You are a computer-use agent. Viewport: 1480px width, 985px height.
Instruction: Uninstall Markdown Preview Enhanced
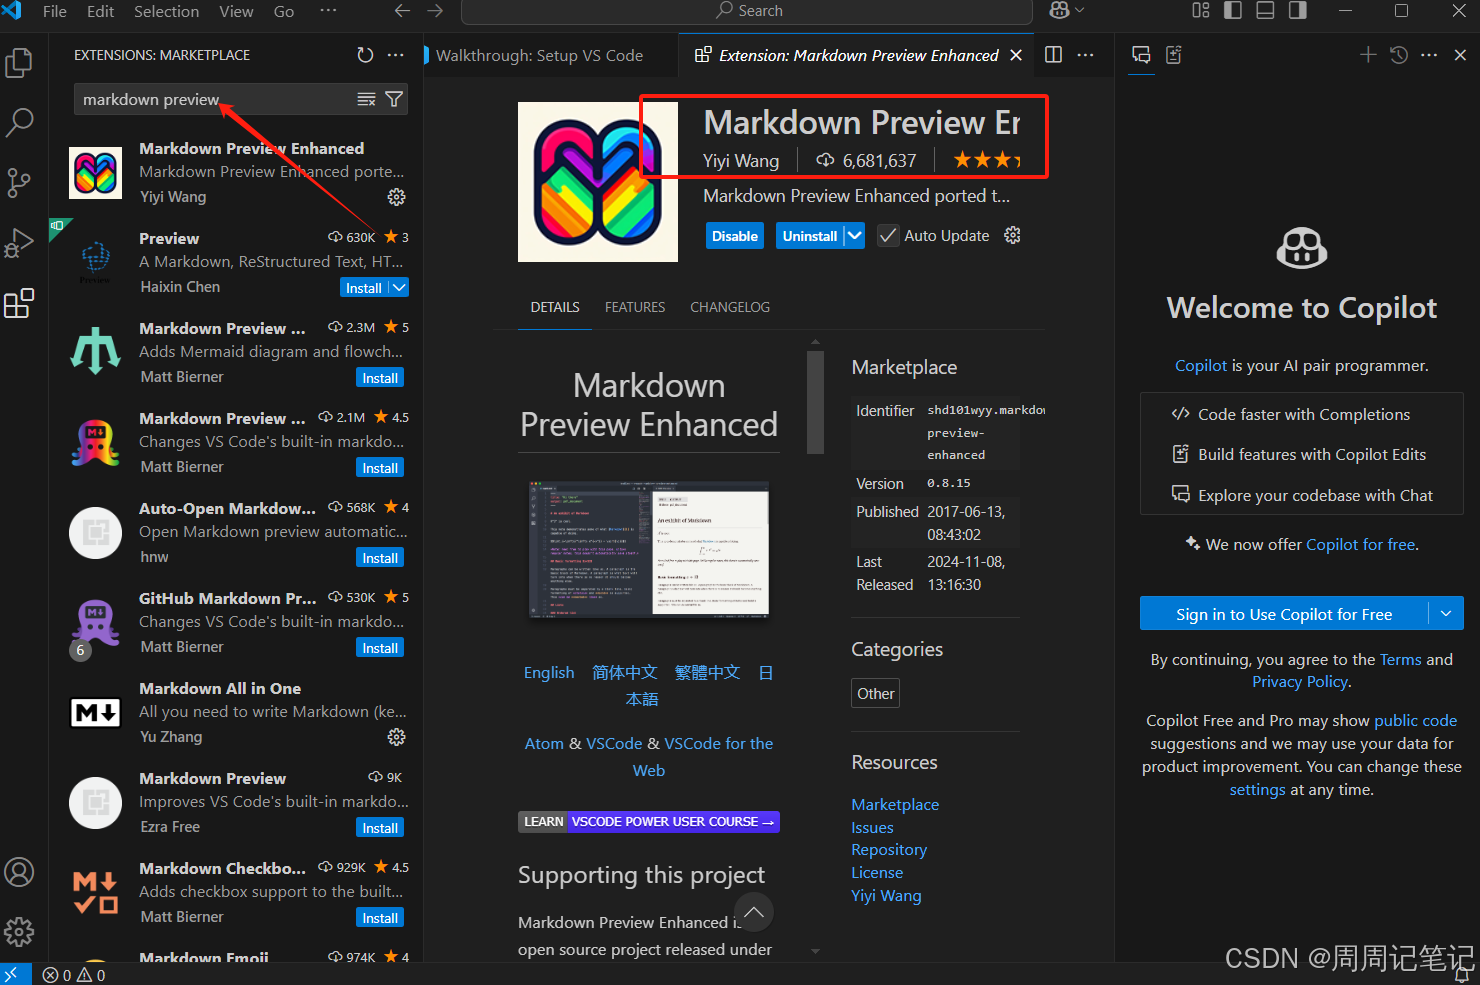click(810, 236)
